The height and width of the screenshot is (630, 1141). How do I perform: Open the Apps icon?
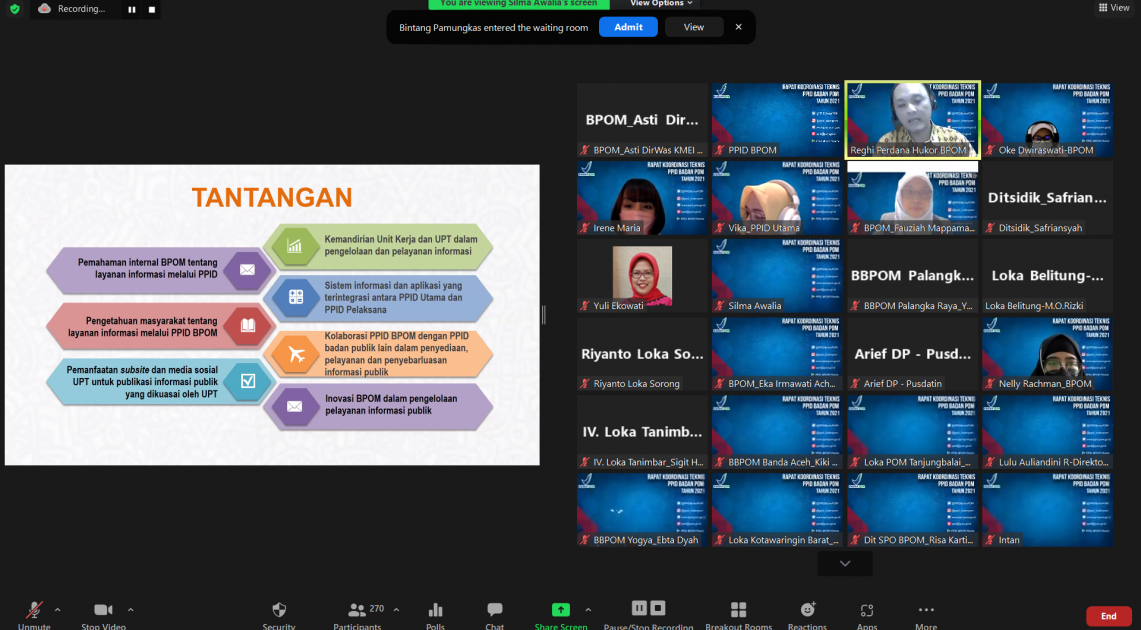click(x=867, y=612)
